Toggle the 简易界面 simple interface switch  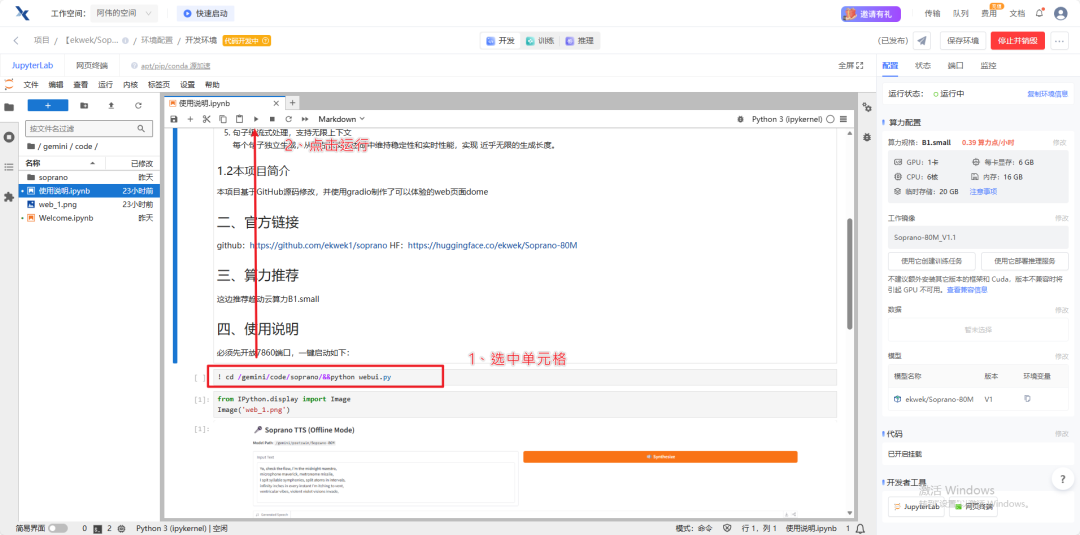click(x=58, y=528)
